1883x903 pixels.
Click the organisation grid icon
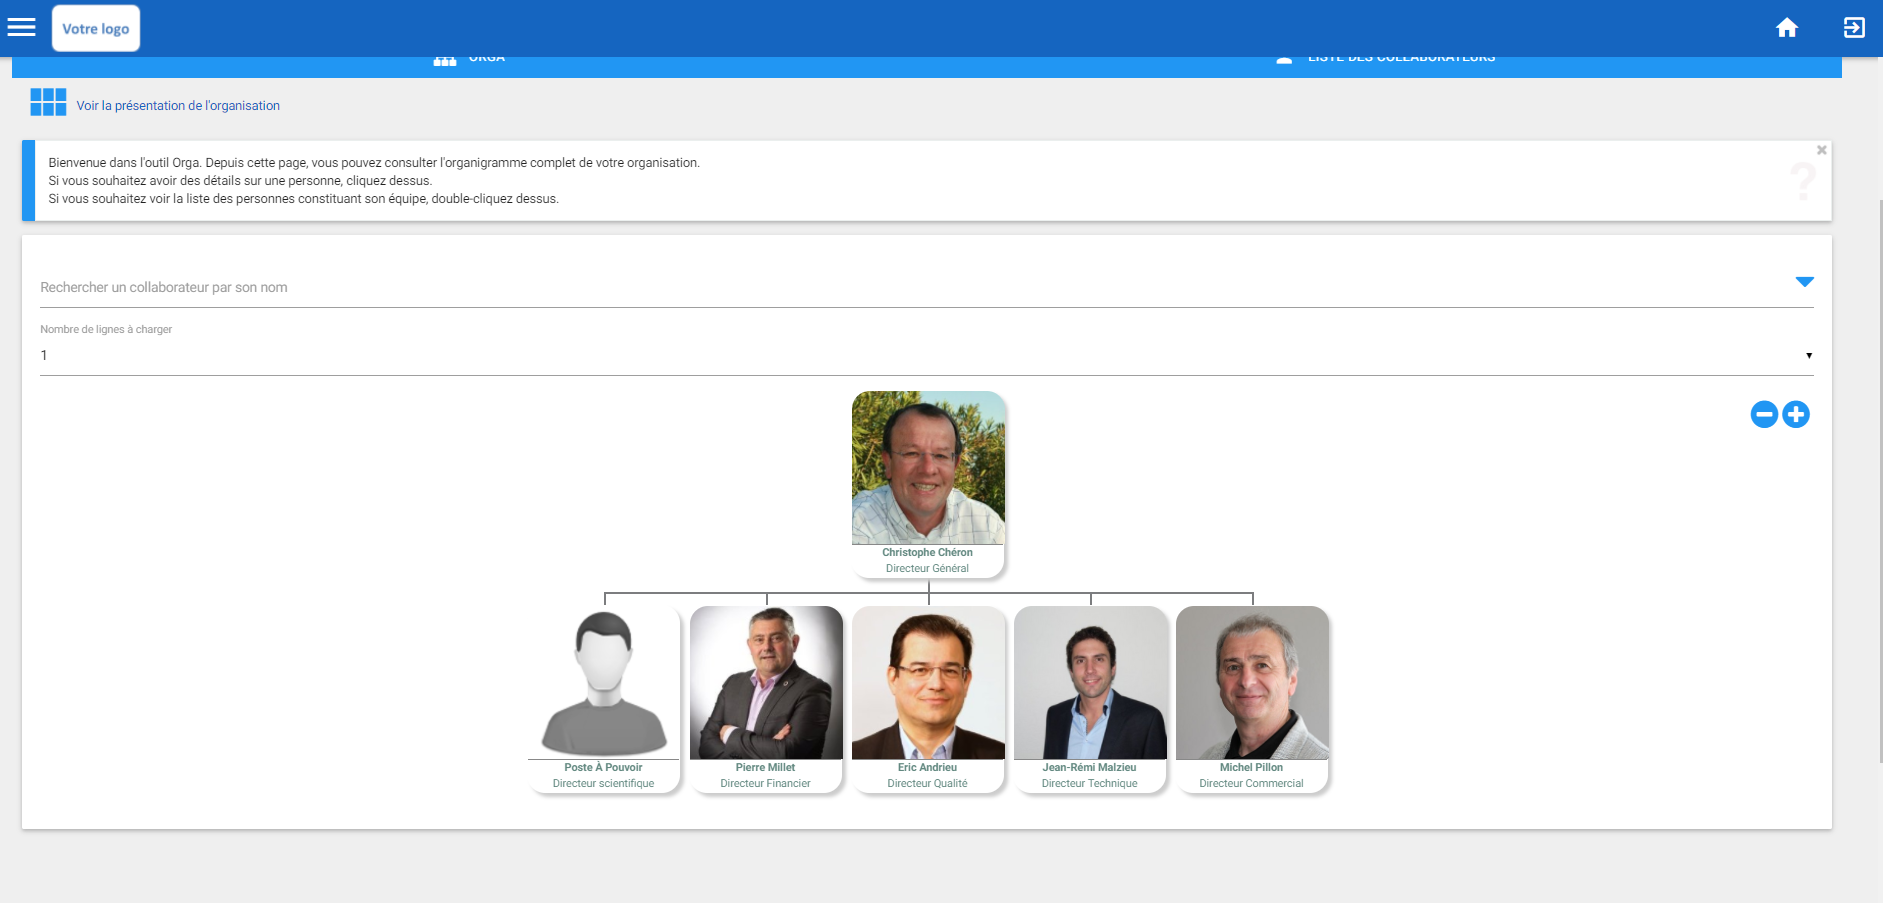click(x=48, y=102)
